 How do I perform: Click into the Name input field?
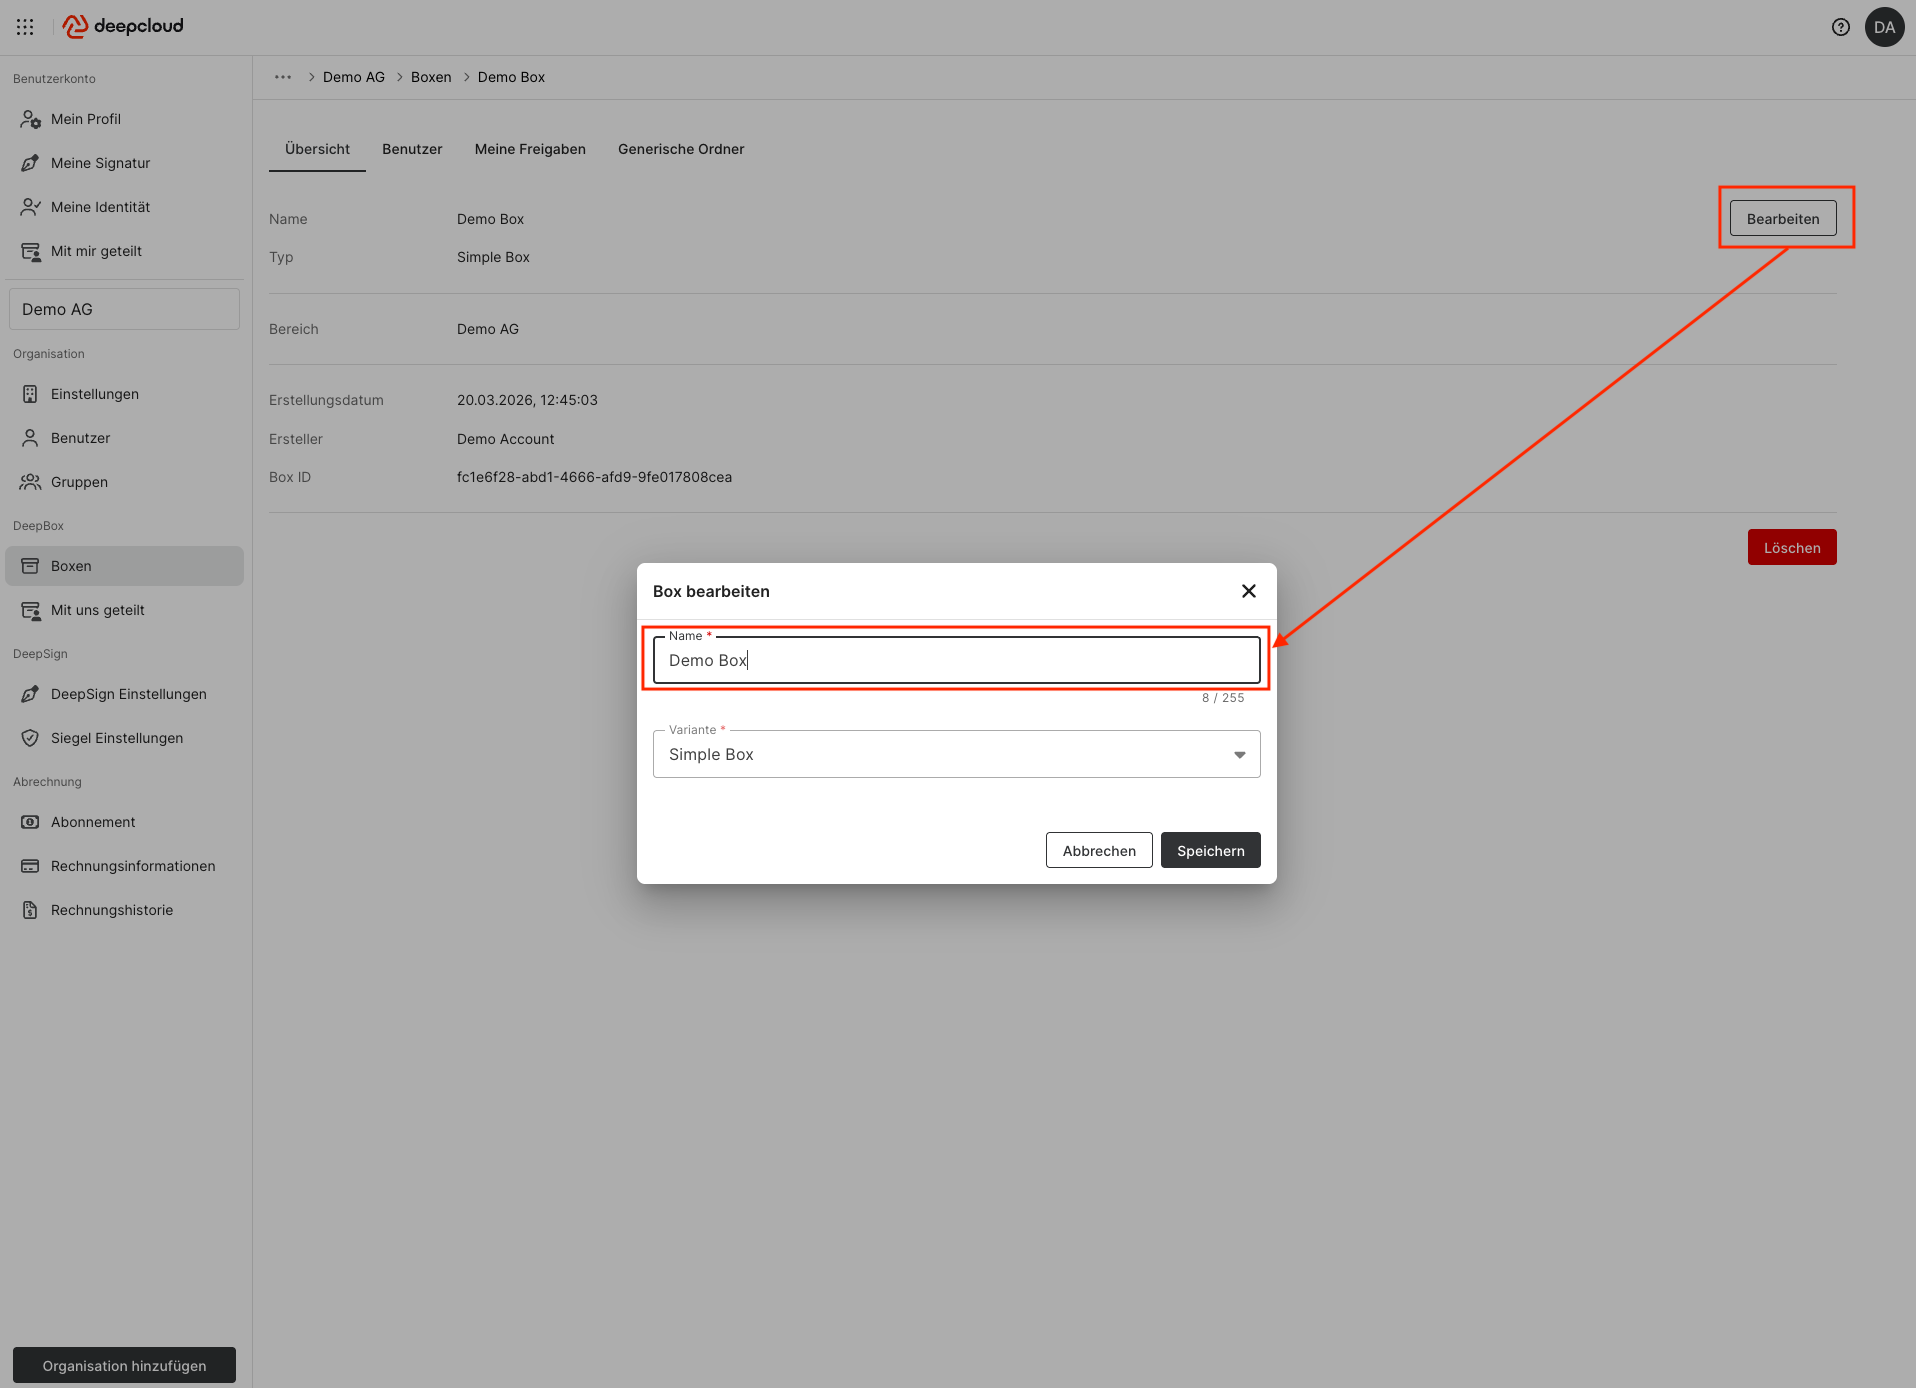[955, 661]
